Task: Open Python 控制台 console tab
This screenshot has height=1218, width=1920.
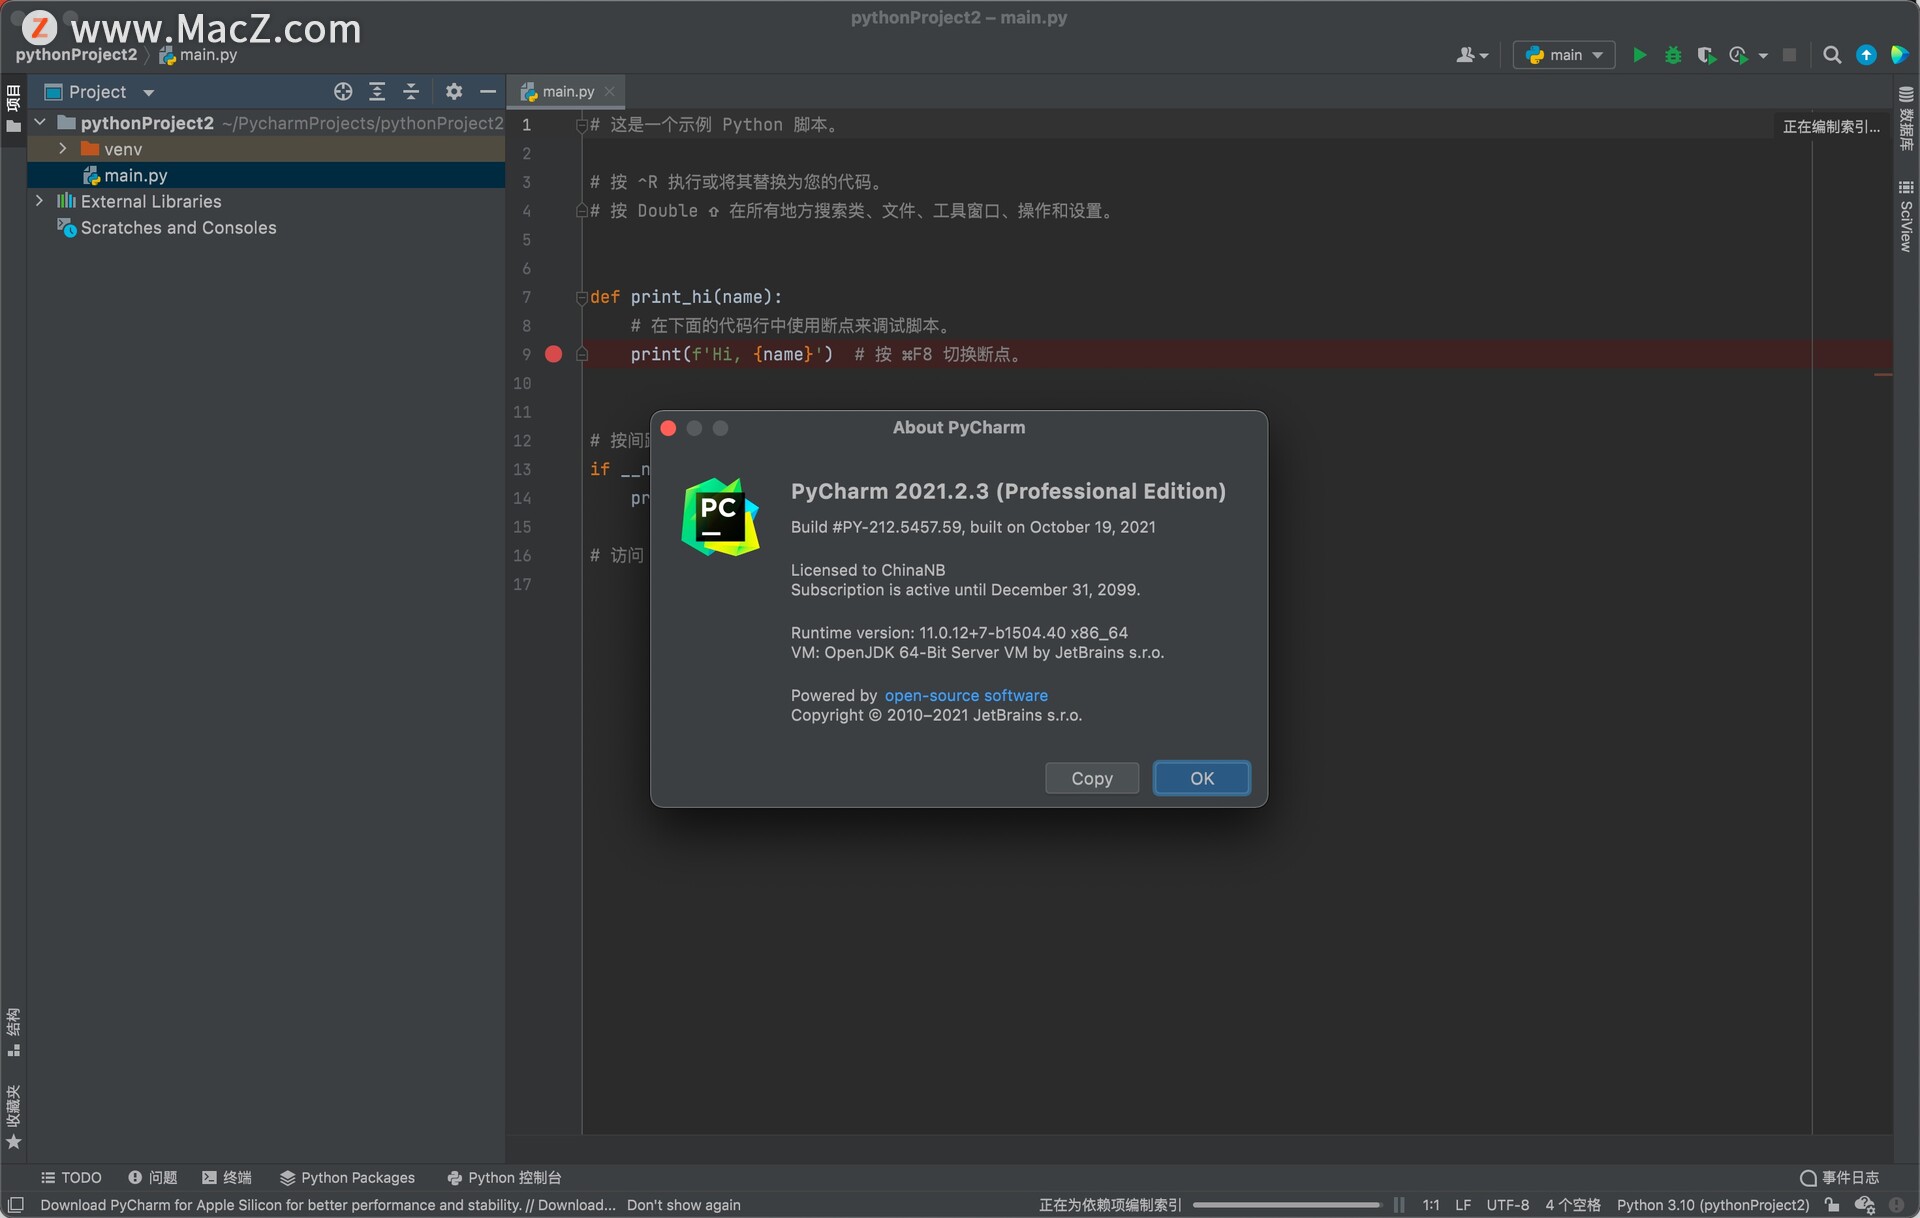Action: [x=504, y=1178]
